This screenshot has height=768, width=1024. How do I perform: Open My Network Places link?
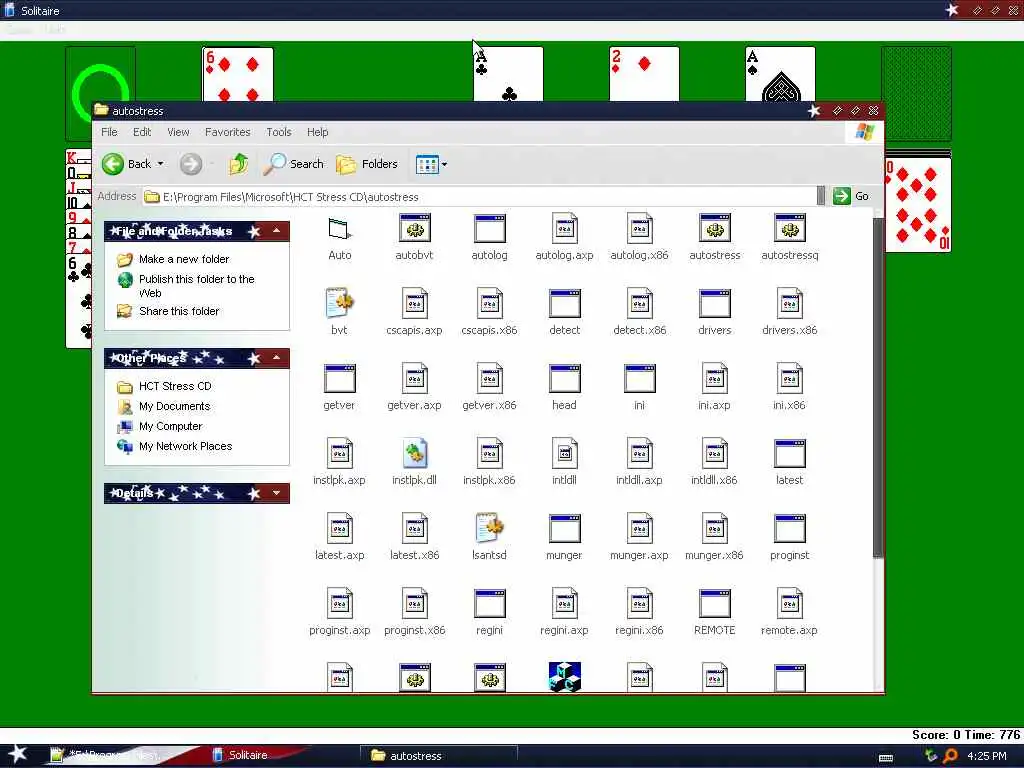click(185, 446)
